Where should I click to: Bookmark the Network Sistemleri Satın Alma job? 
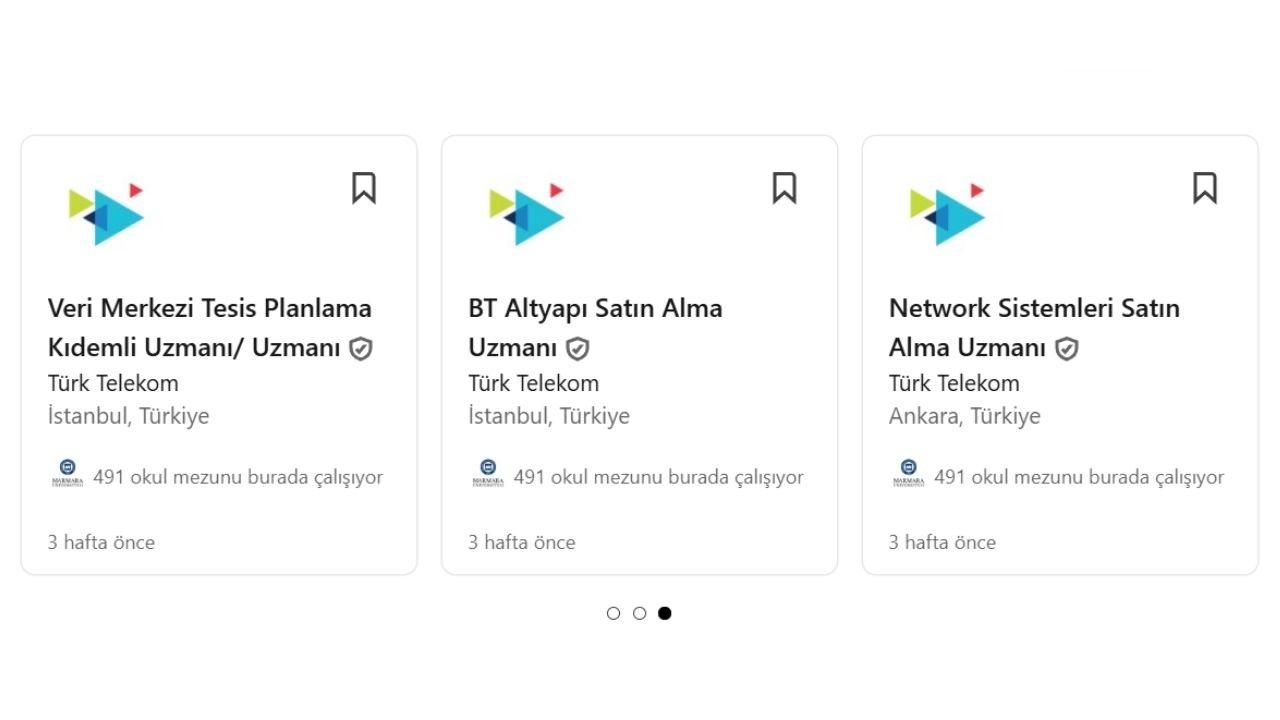(x=1205, y=188)
